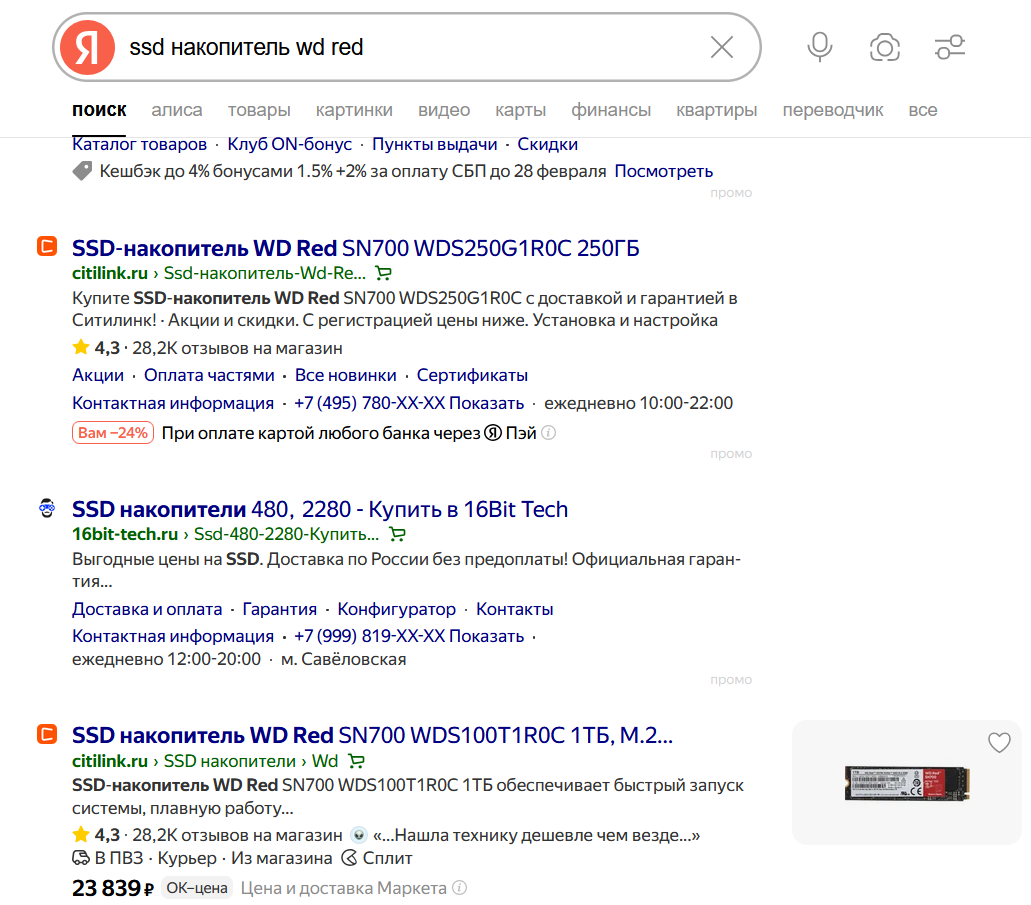Open the "Скидки" link
This screenshot has width=1031, height=905.
548,144
